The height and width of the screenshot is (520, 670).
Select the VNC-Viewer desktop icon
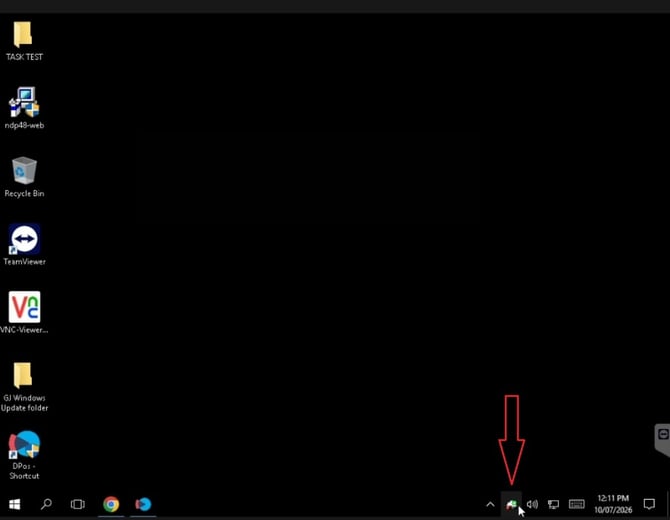coord(24,313)
